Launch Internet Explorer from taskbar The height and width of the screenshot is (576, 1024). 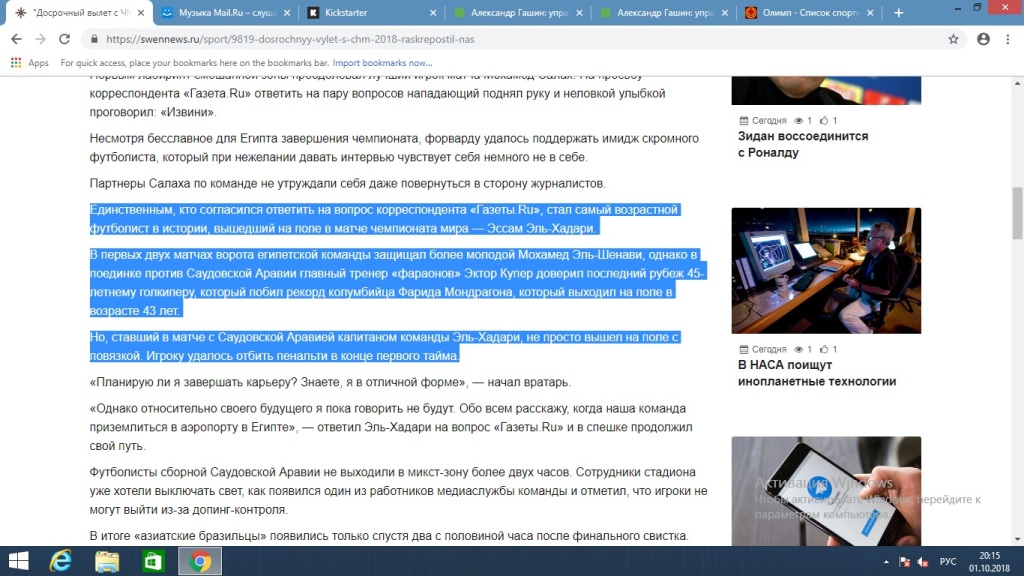pyautogui.click(x=61, y=561)
